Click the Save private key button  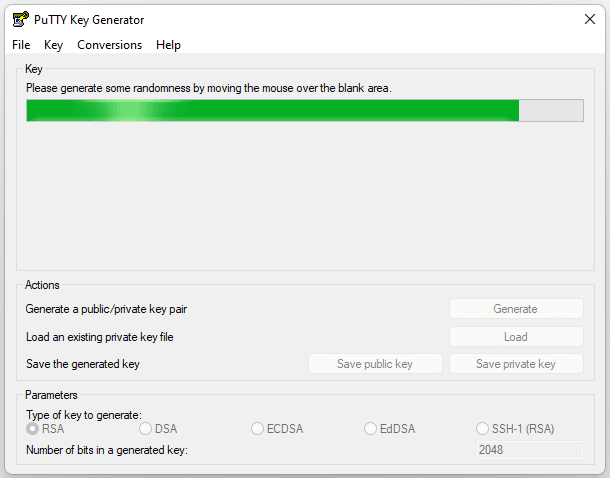coord(516,364)
